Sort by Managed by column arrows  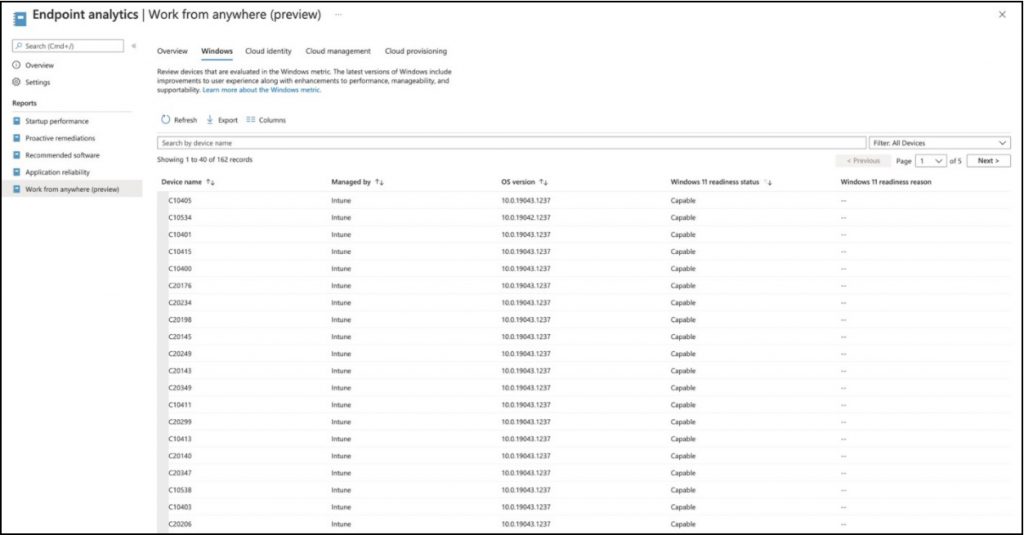379,182
